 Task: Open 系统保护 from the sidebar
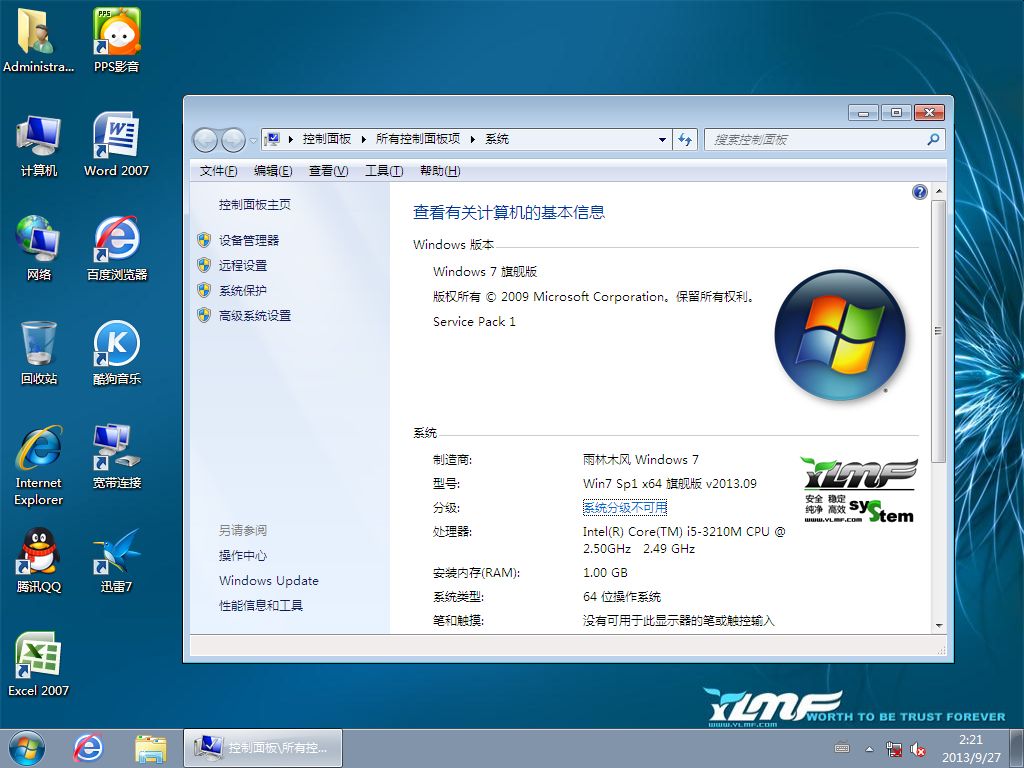pyautogui.click(x=243, y=291)
